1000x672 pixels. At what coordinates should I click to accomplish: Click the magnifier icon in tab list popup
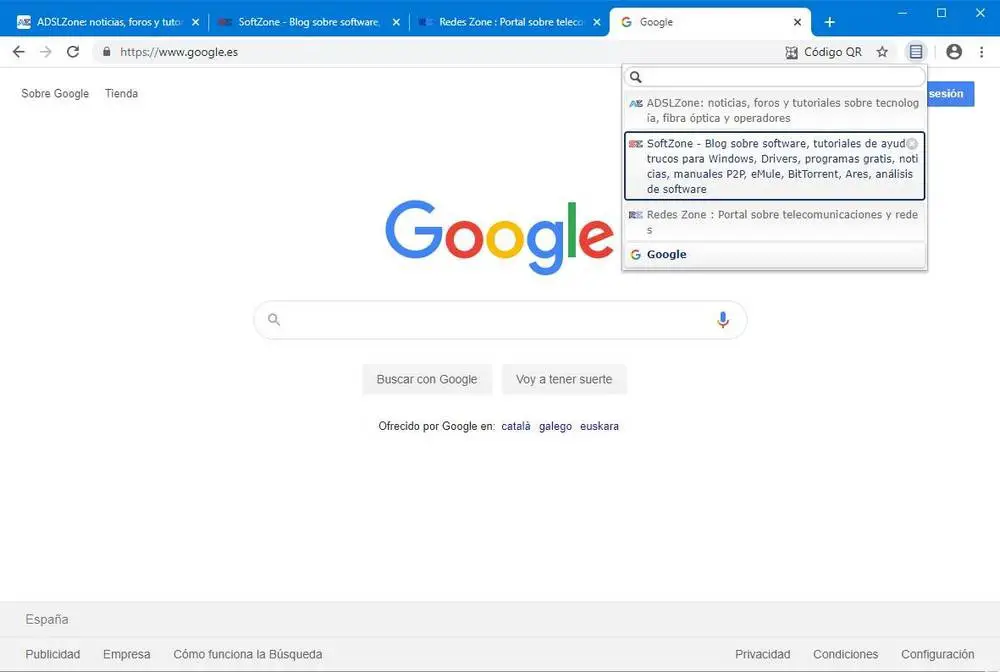click(636, 77)
